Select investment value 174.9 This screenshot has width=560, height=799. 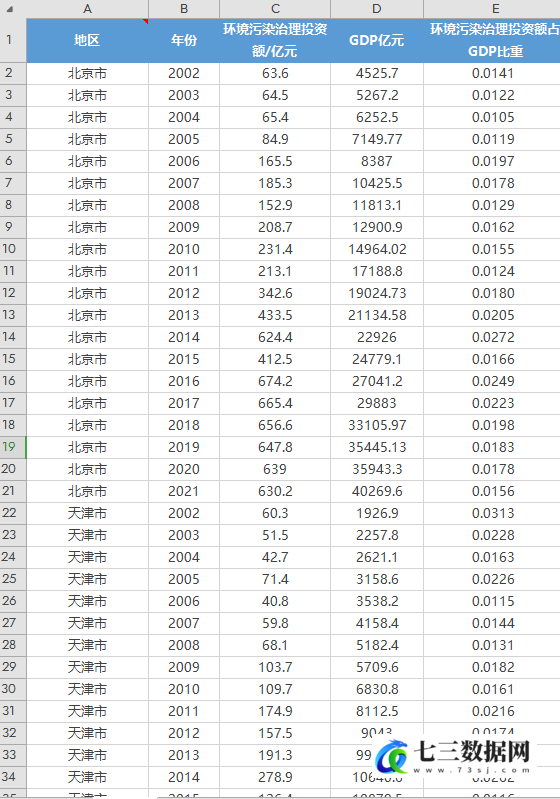coord(275,711)
